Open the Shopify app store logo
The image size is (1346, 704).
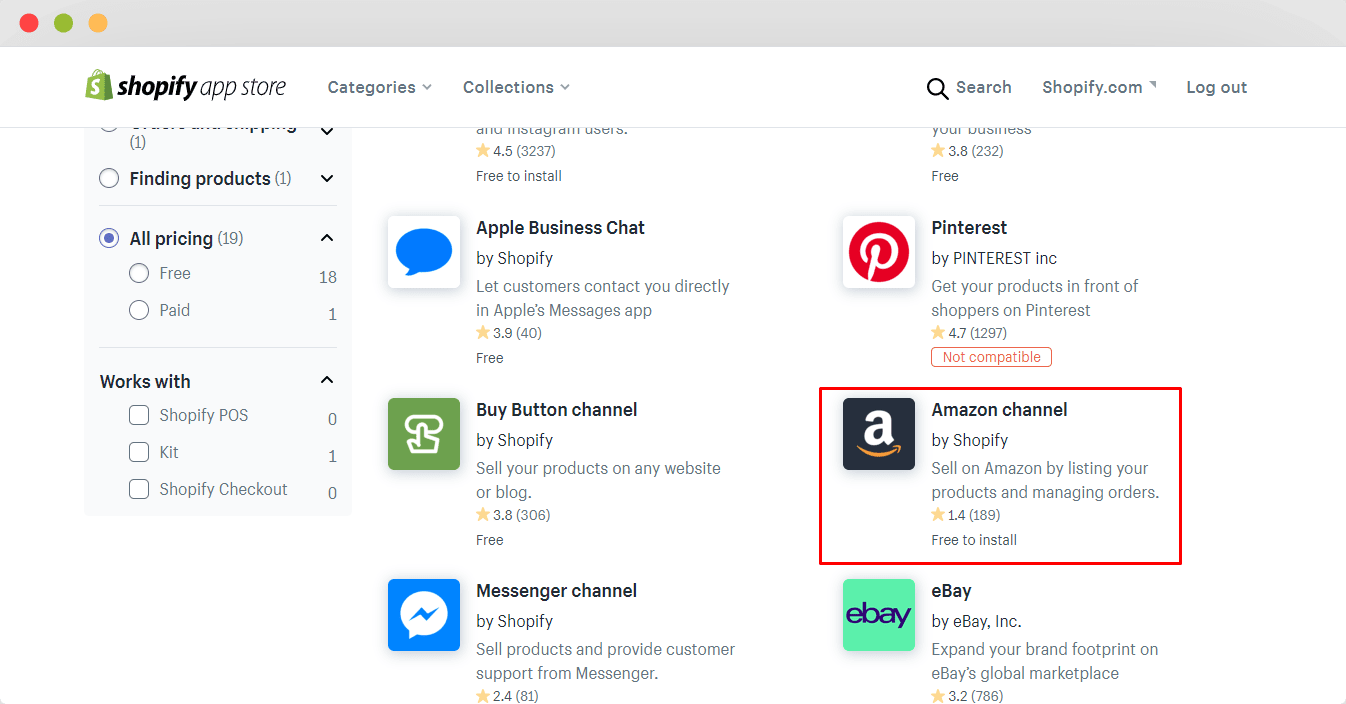(x=185, y=86)
